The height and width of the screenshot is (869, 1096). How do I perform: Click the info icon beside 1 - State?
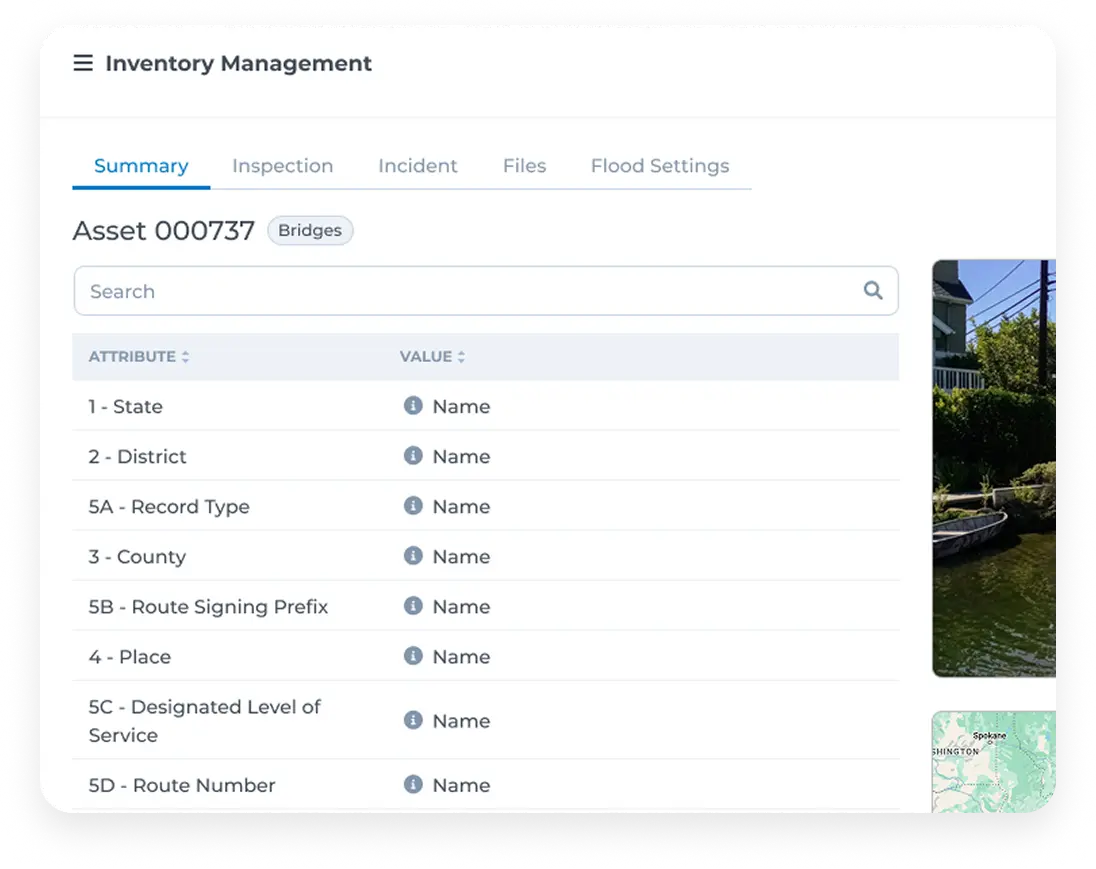(x=413, y=406)
